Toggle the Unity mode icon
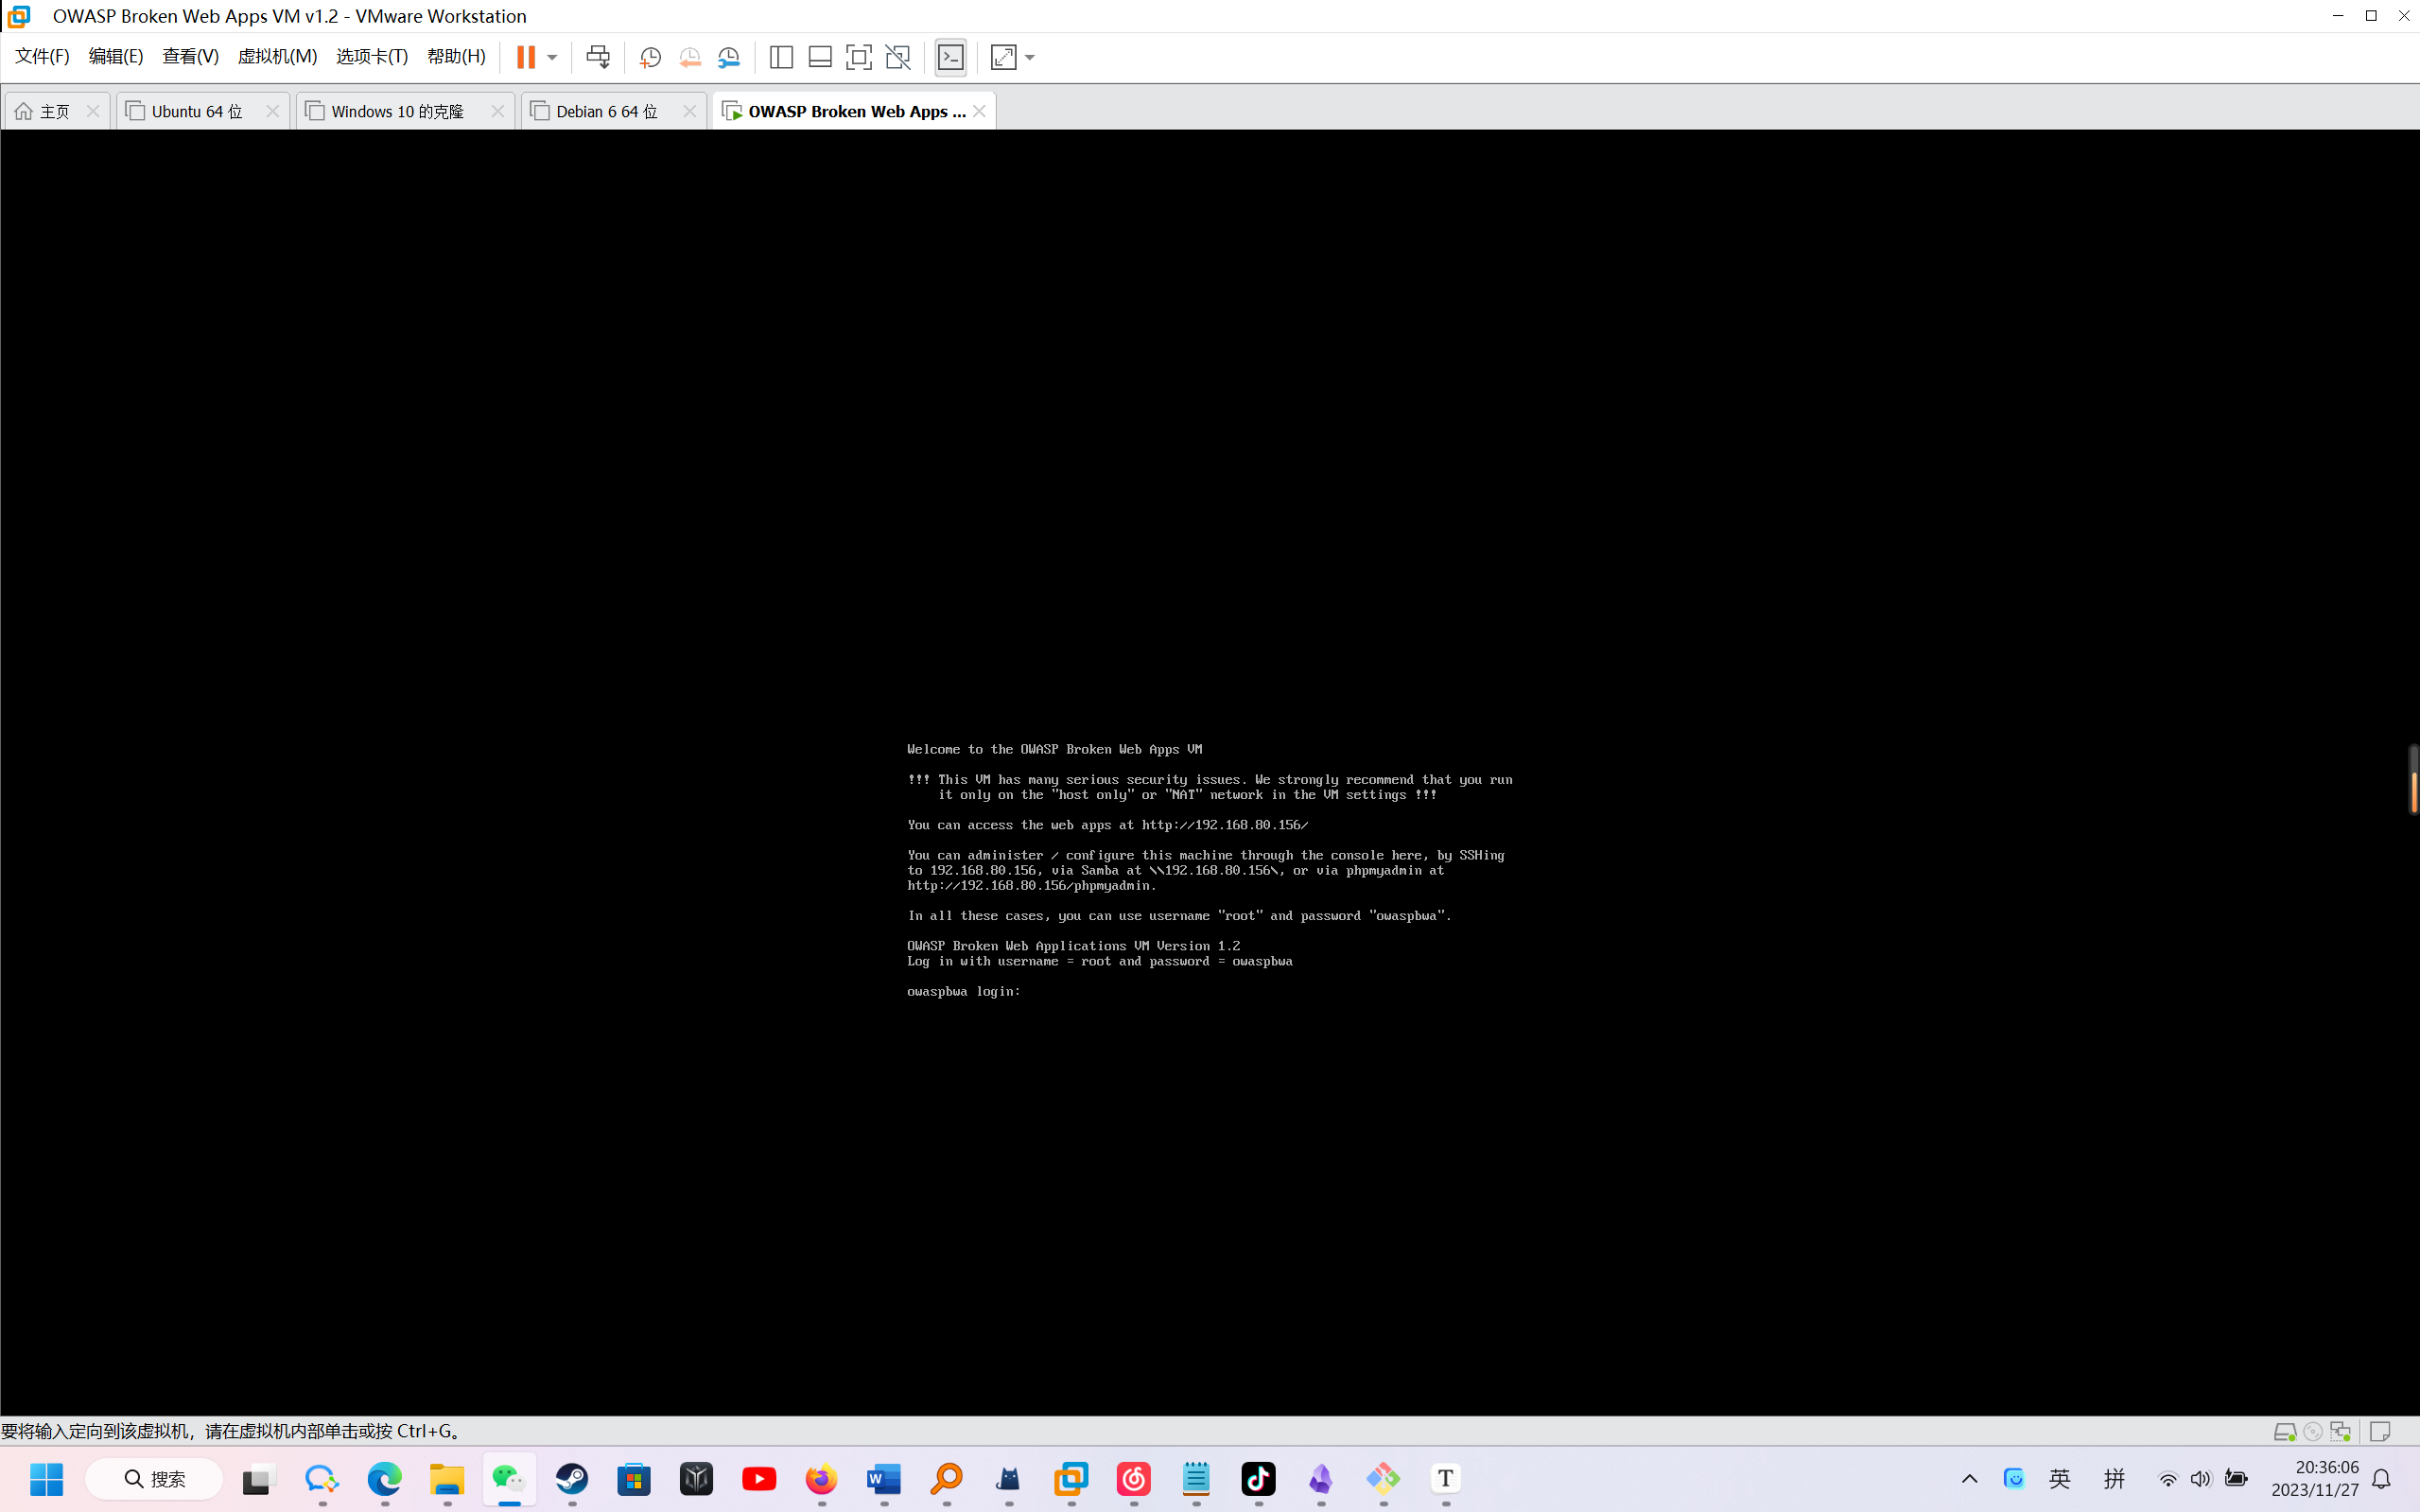 (897, 57)
